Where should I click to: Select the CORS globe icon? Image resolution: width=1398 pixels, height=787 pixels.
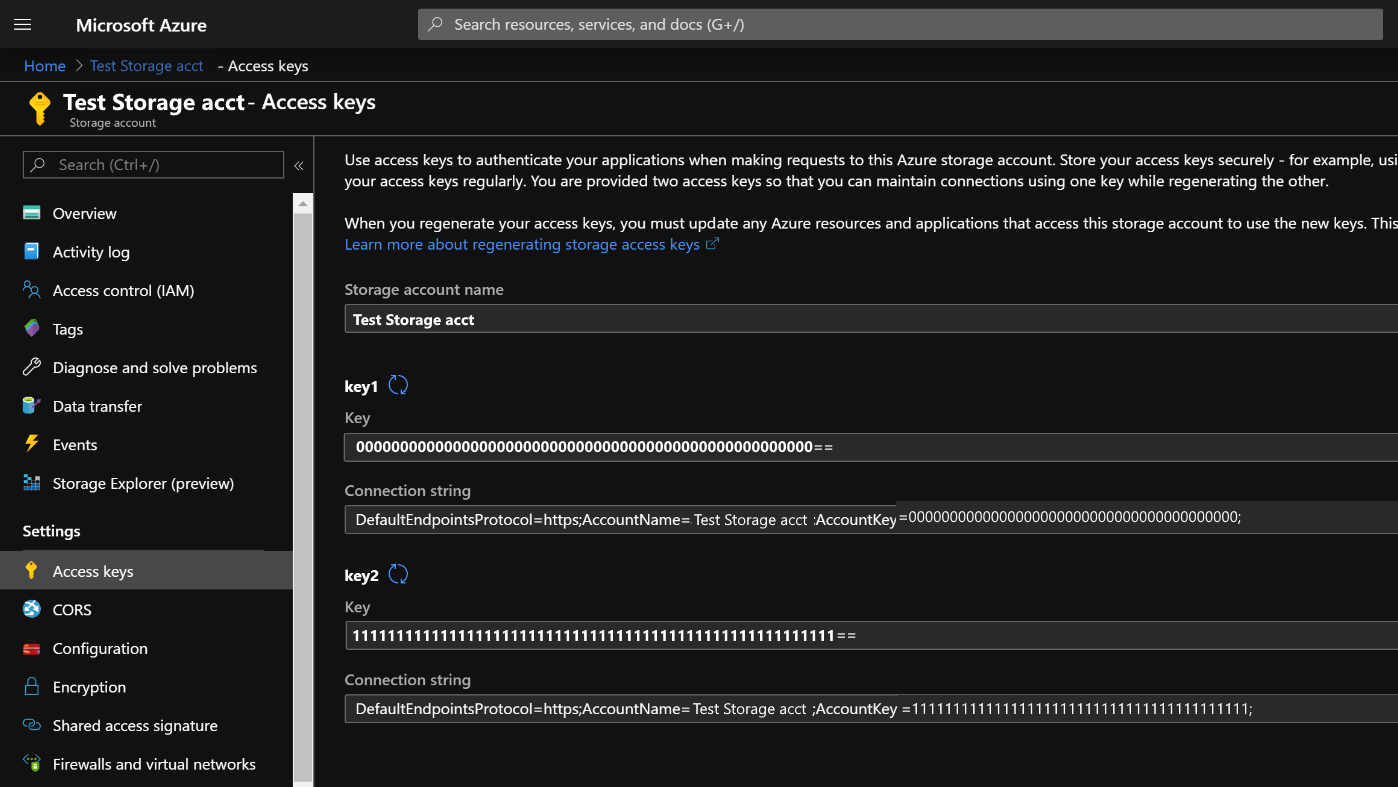coord(33,609)
